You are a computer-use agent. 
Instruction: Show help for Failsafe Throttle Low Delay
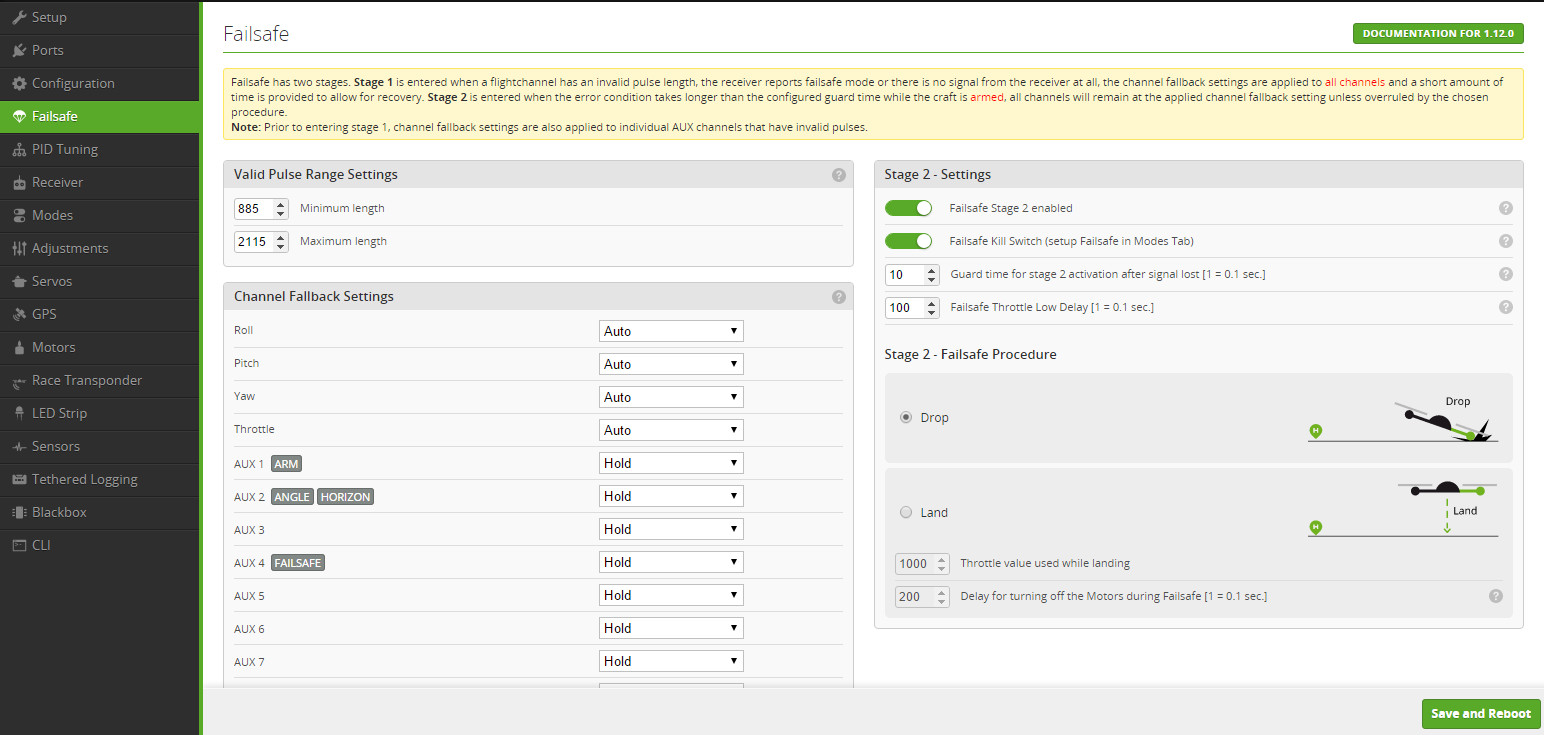pyautogui.click(x=1505, y=307)
